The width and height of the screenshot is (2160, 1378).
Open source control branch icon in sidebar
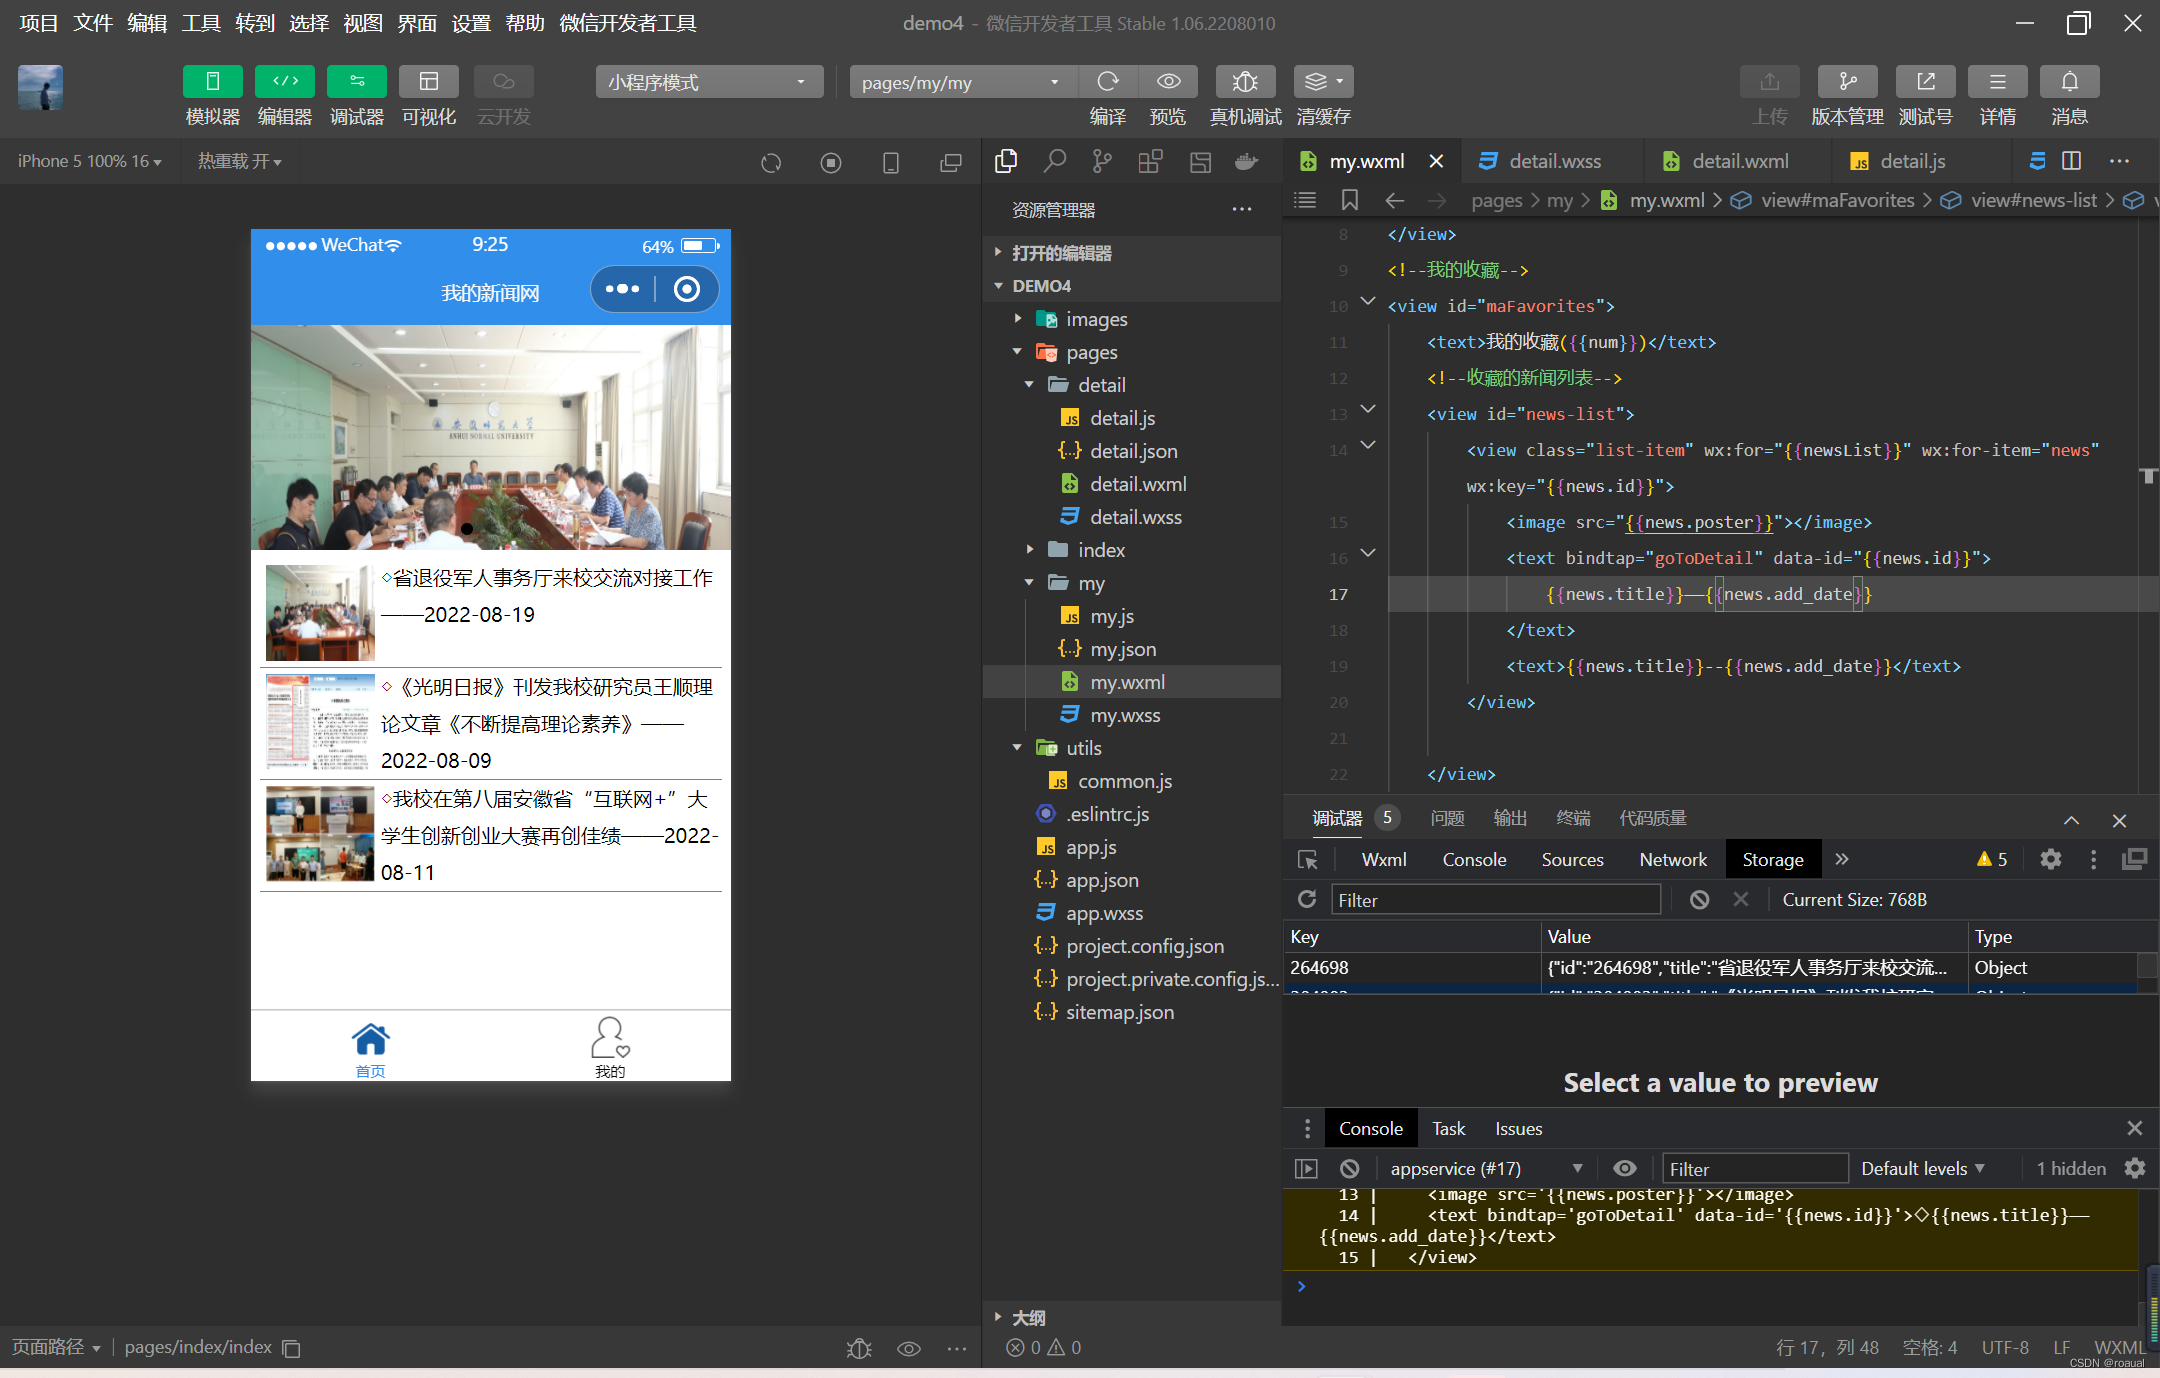[x=1102, y=161]
